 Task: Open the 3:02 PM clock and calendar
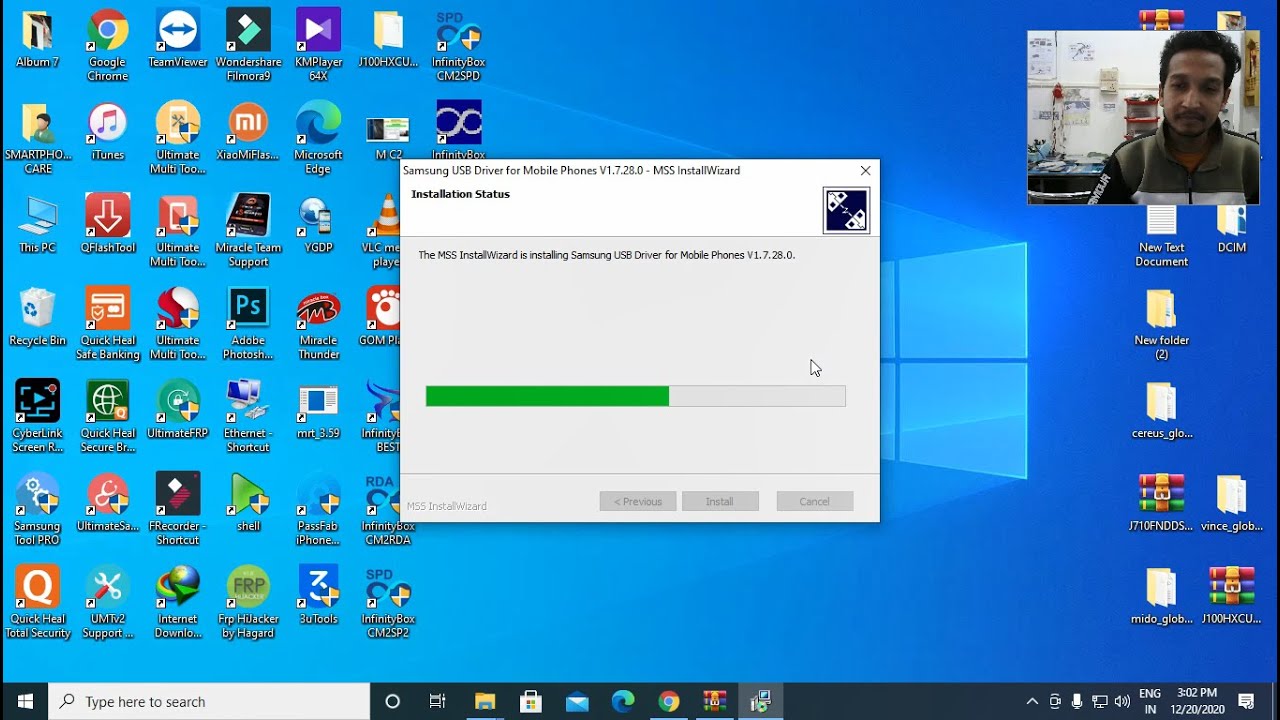tap(1197, 701)
